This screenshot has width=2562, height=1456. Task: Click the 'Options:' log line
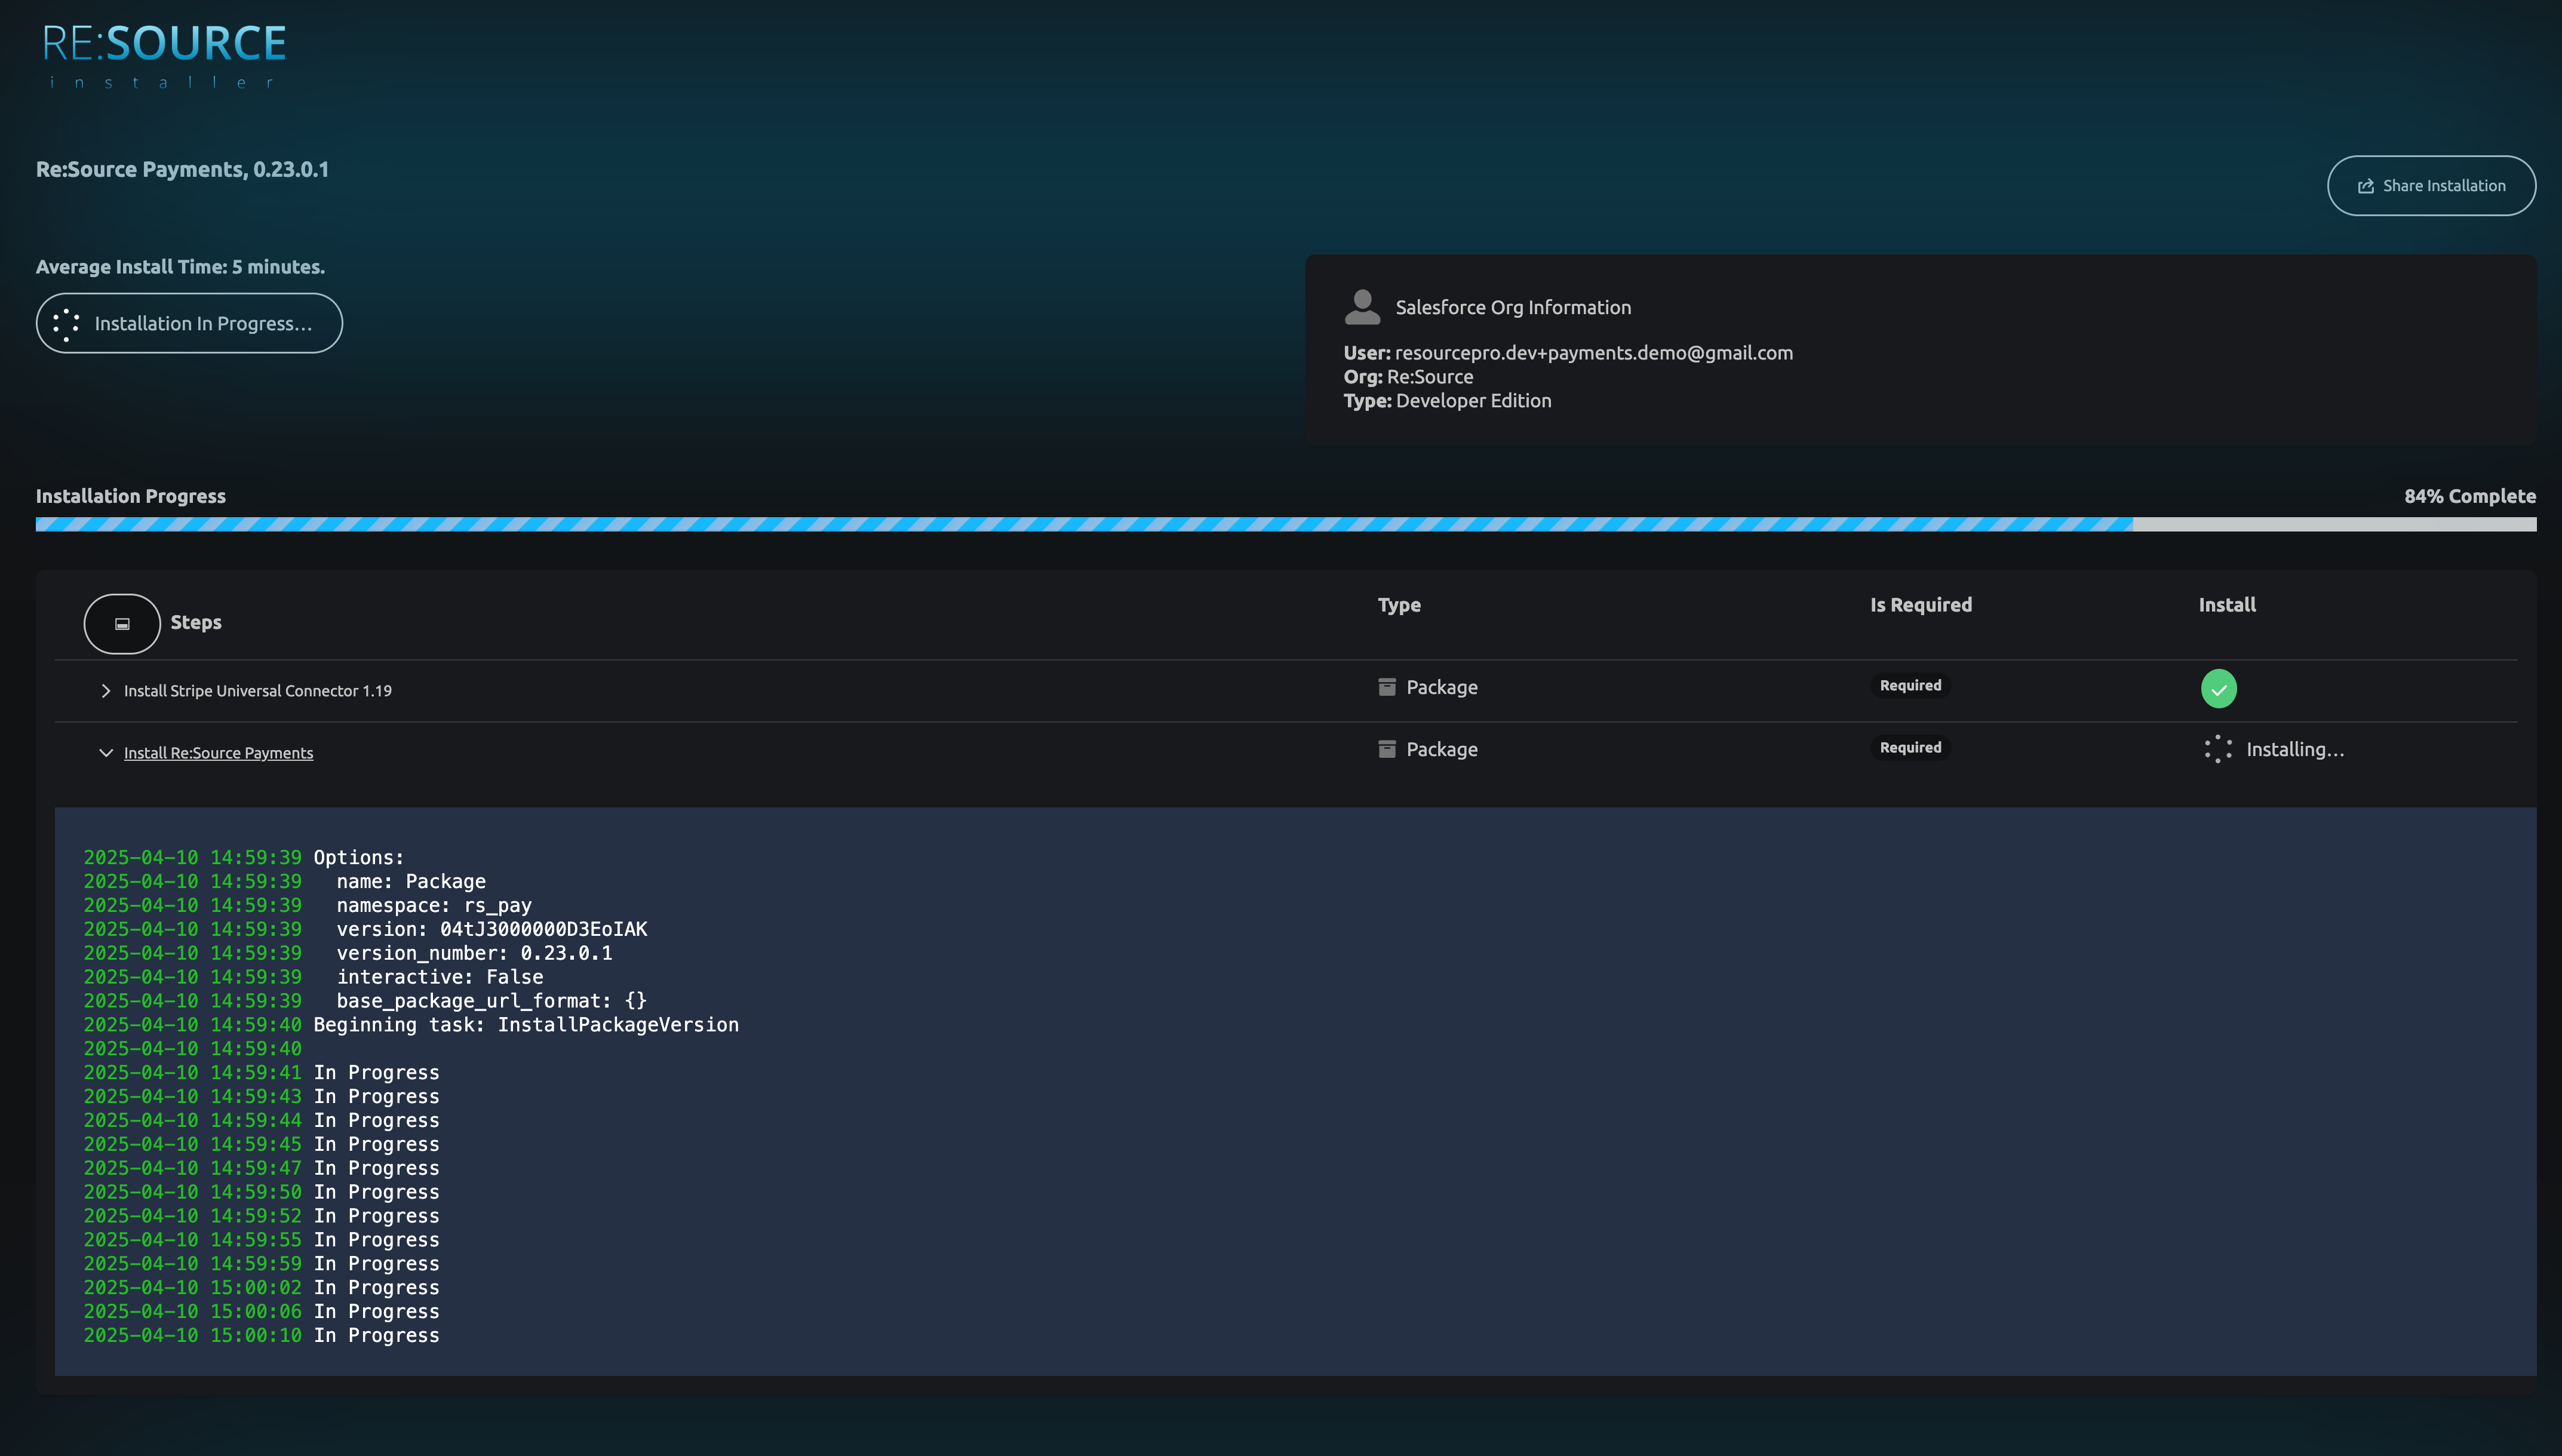[244, 857]
